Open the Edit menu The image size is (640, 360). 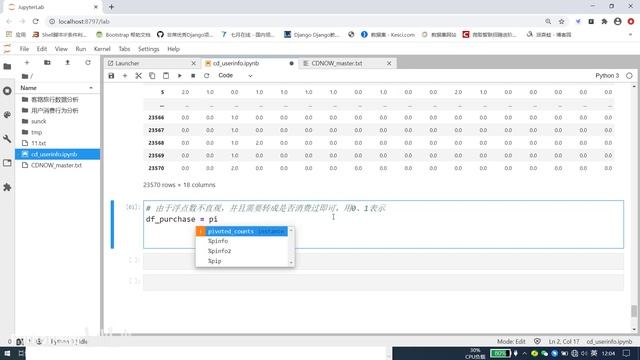(x=42, y=49)
